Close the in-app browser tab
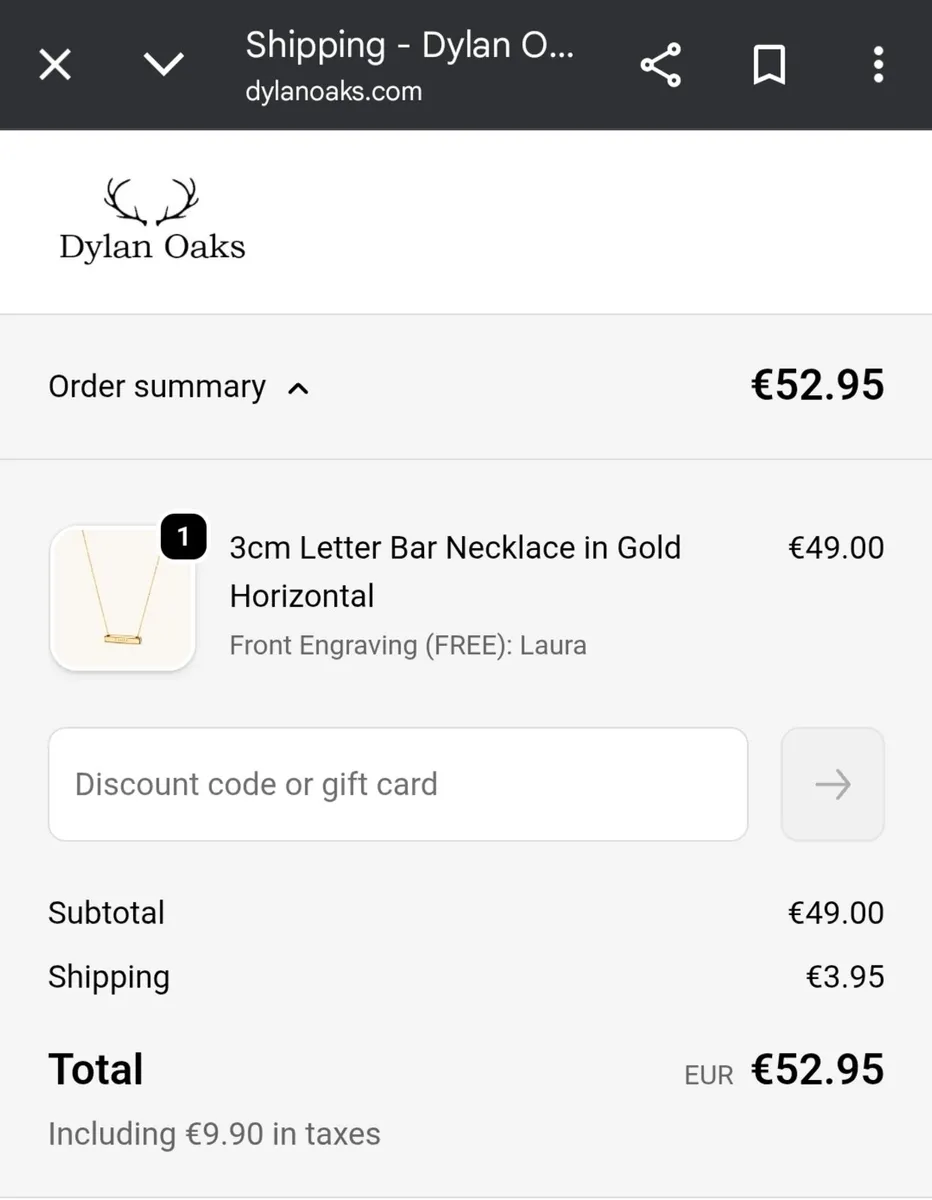Screen dimensions: 932x1200 (x=55, y=66)
